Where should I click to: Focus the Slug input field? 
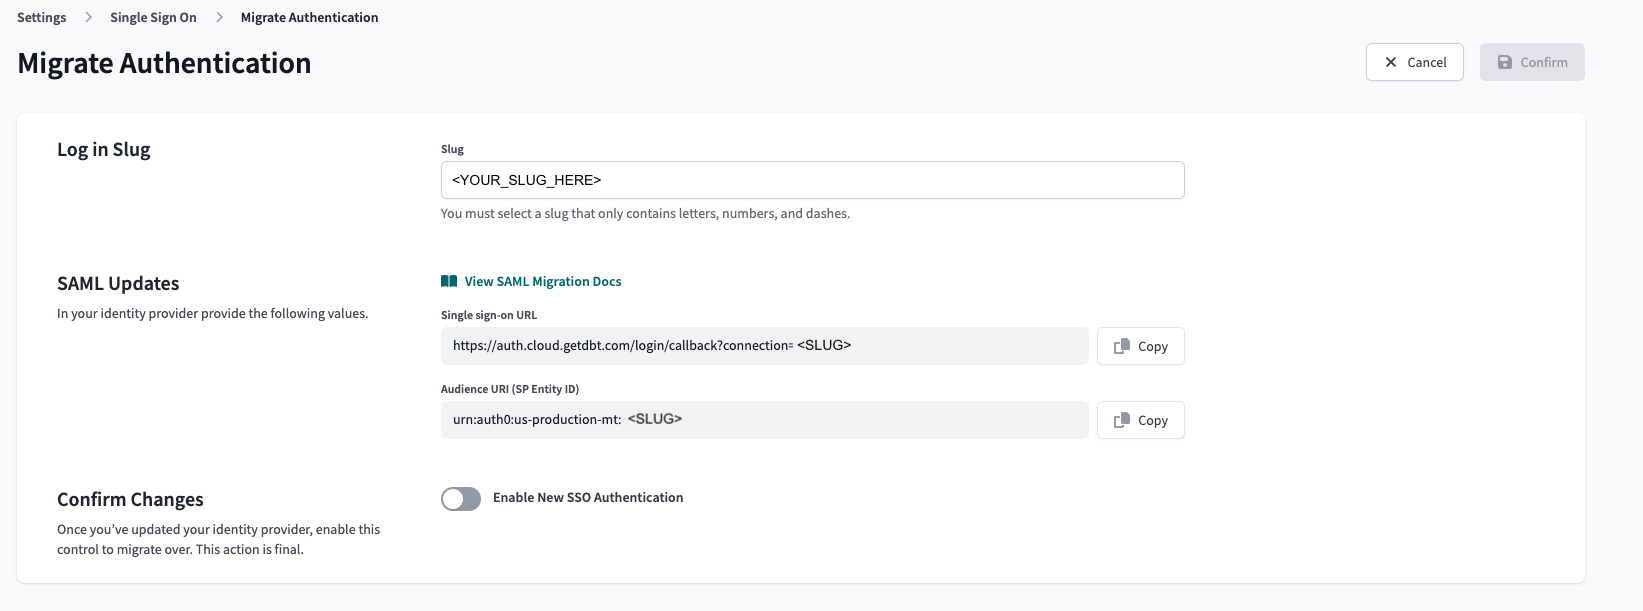coord(812,180)
